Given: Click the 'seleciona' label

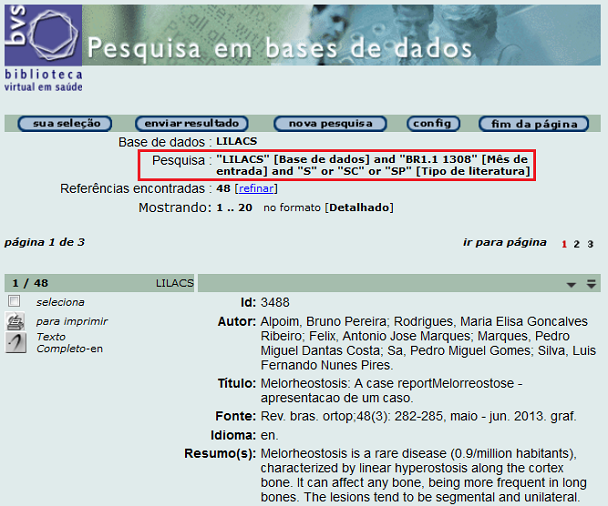Looking at the screenshot, I should [60, 302].
